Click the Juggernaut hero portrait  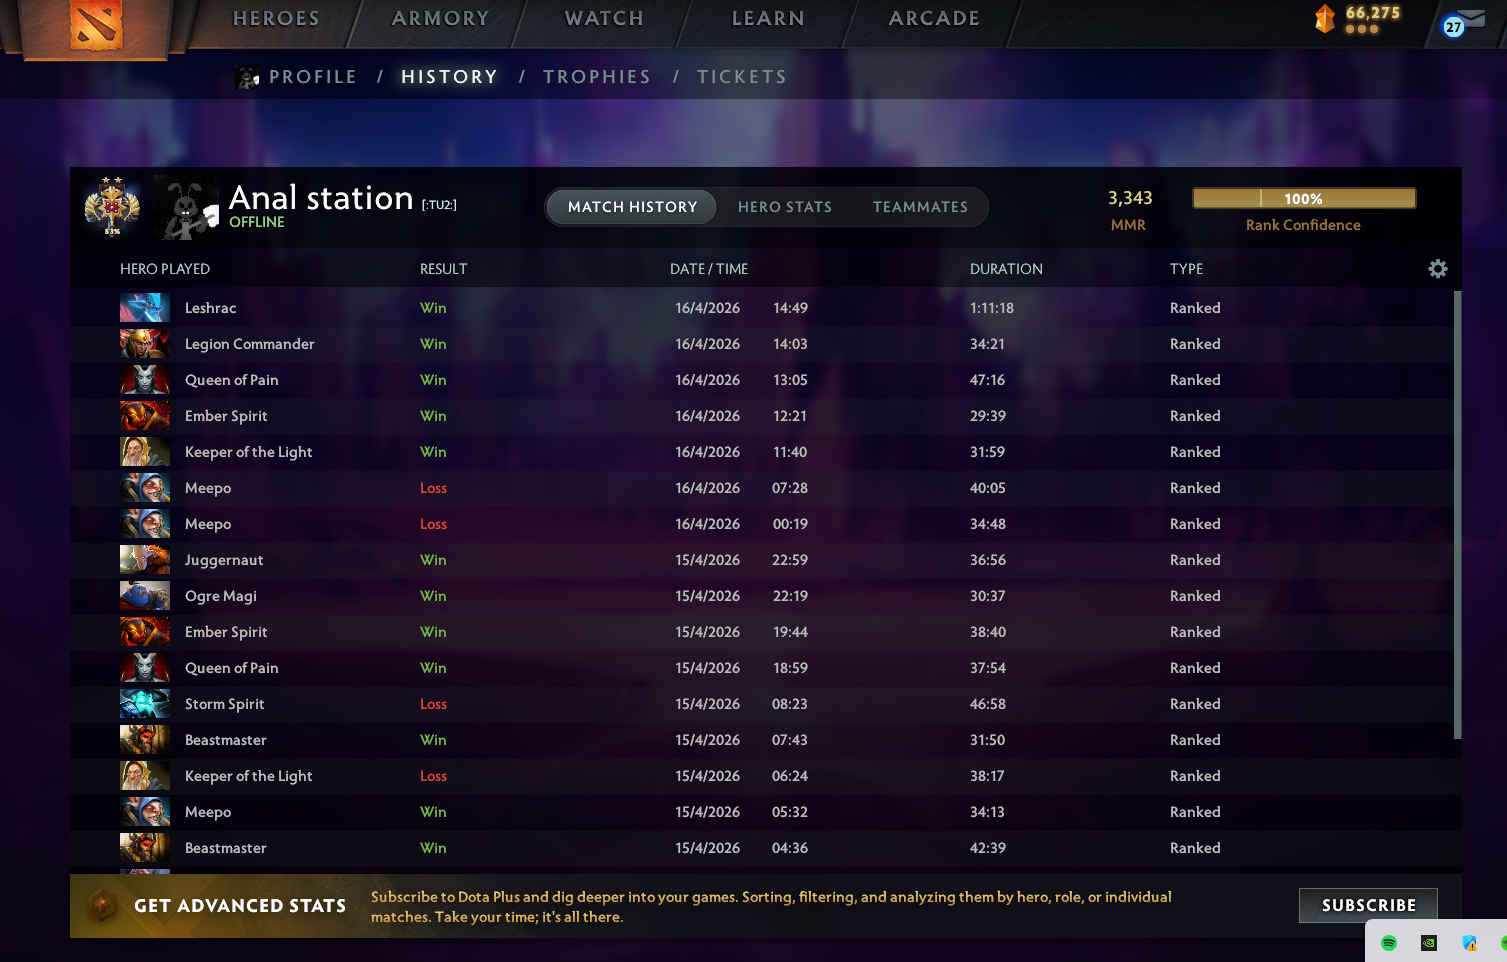[145, 560]
